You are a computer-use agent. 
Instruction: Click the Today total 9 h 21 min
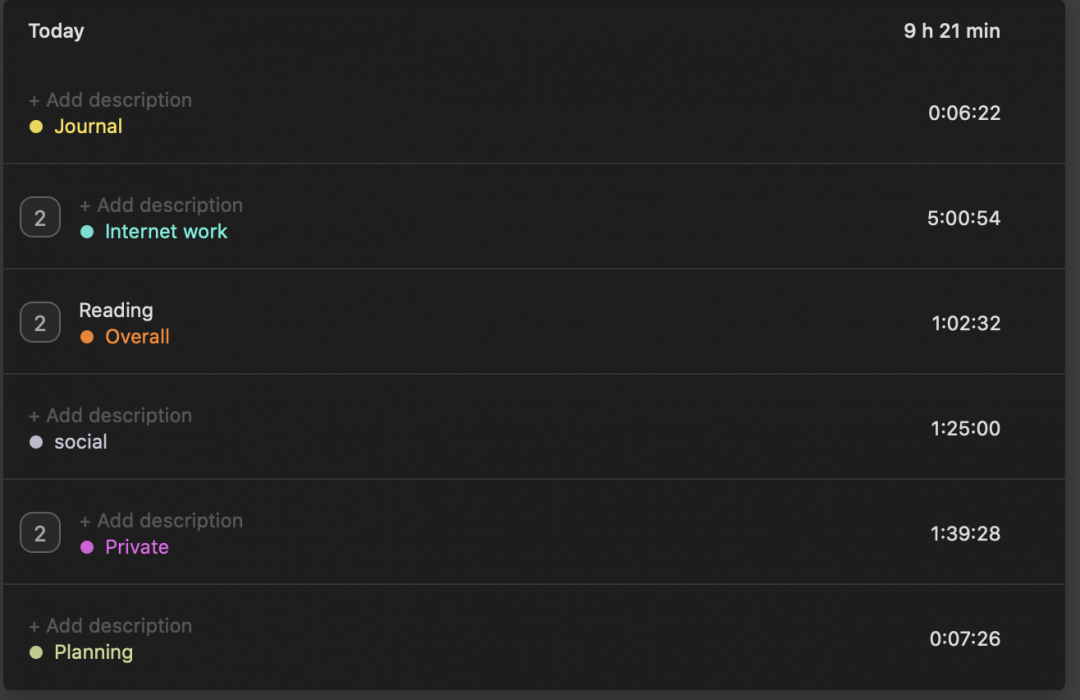[x=951, y=31]
